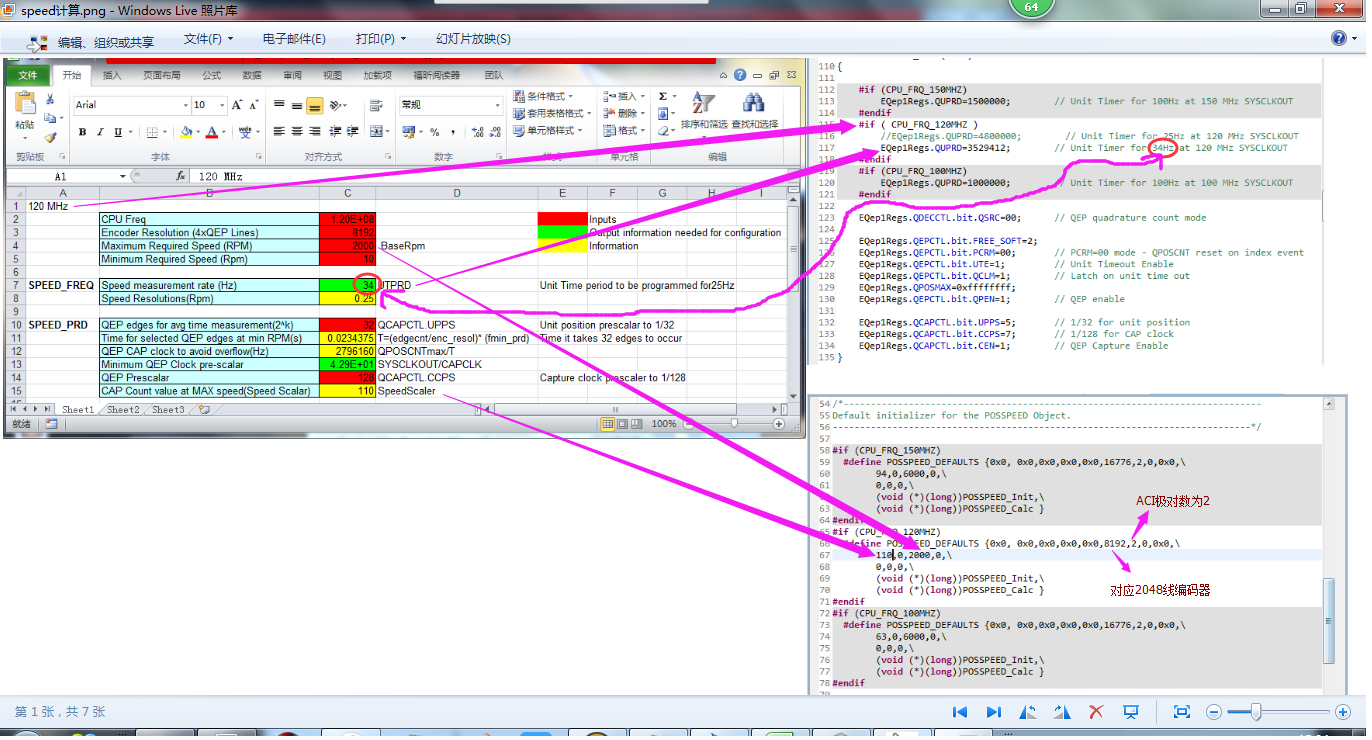Image resolution: width=1372 pixels, height=740 pixels.
Task: Open the photo gallery help
Action: point(1341,38)
